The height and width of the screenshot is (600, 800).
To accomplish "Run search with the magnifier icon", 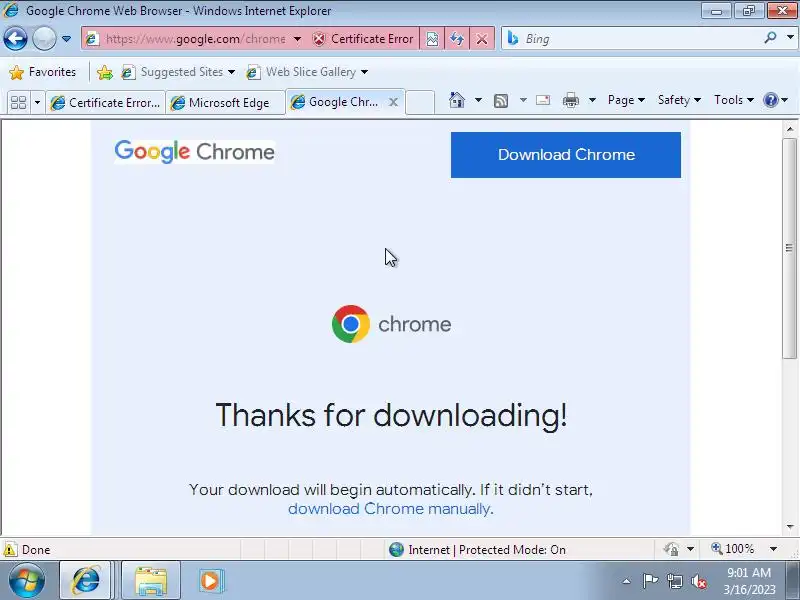I will coord(770,37).
